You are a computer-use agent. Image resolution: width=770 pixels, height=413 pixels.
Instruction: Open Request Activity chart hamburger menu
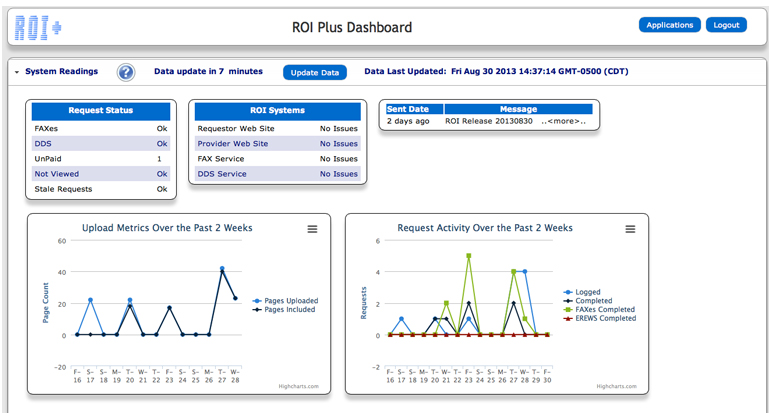[630, 229]
